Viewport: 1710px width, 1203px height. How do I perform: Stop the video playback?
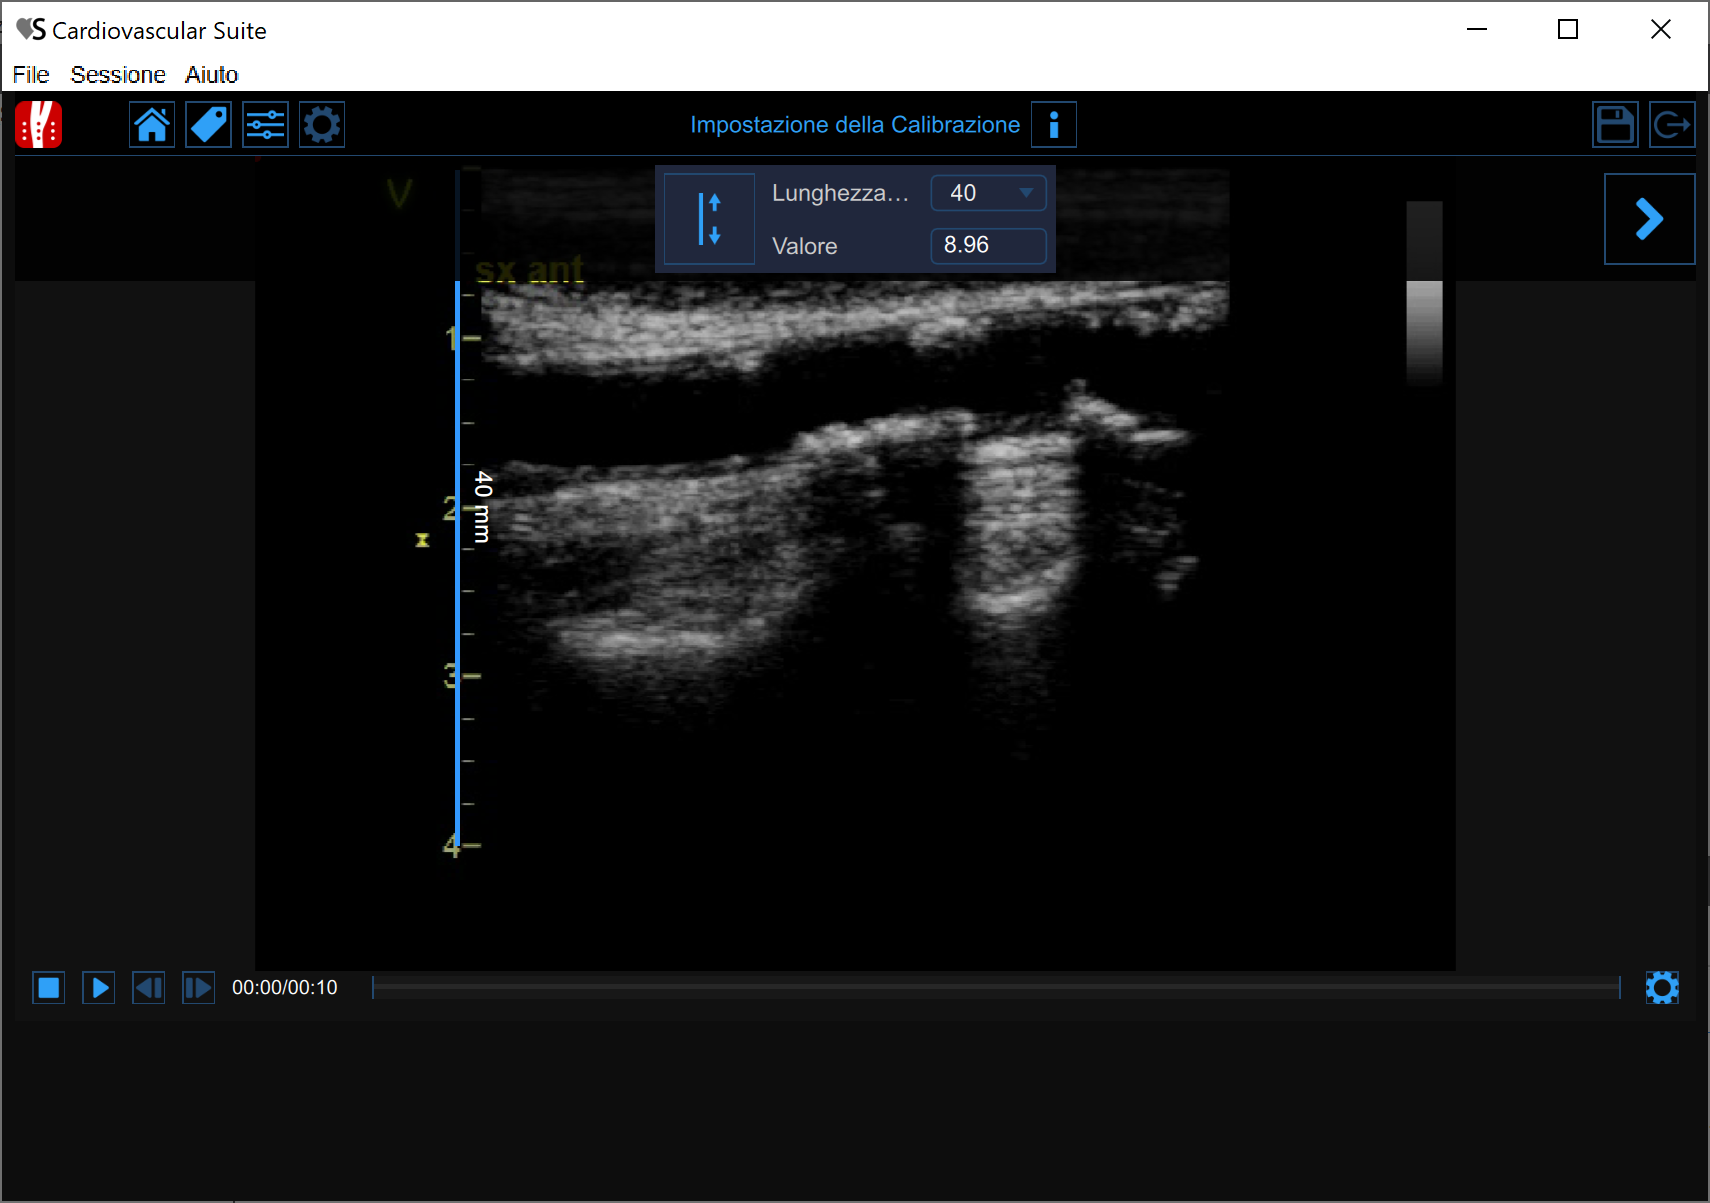click(x=49, y=988)
